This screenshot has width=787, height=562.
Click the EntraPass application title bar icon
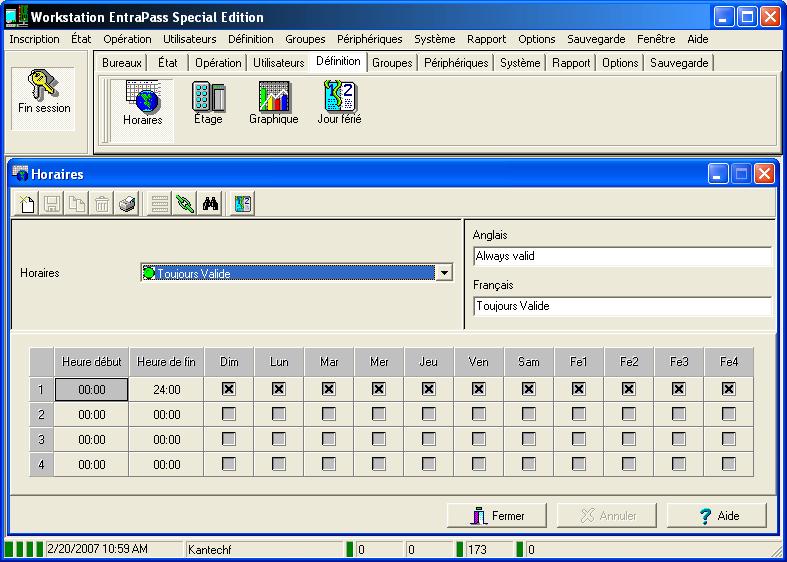[x=16, y=17]
